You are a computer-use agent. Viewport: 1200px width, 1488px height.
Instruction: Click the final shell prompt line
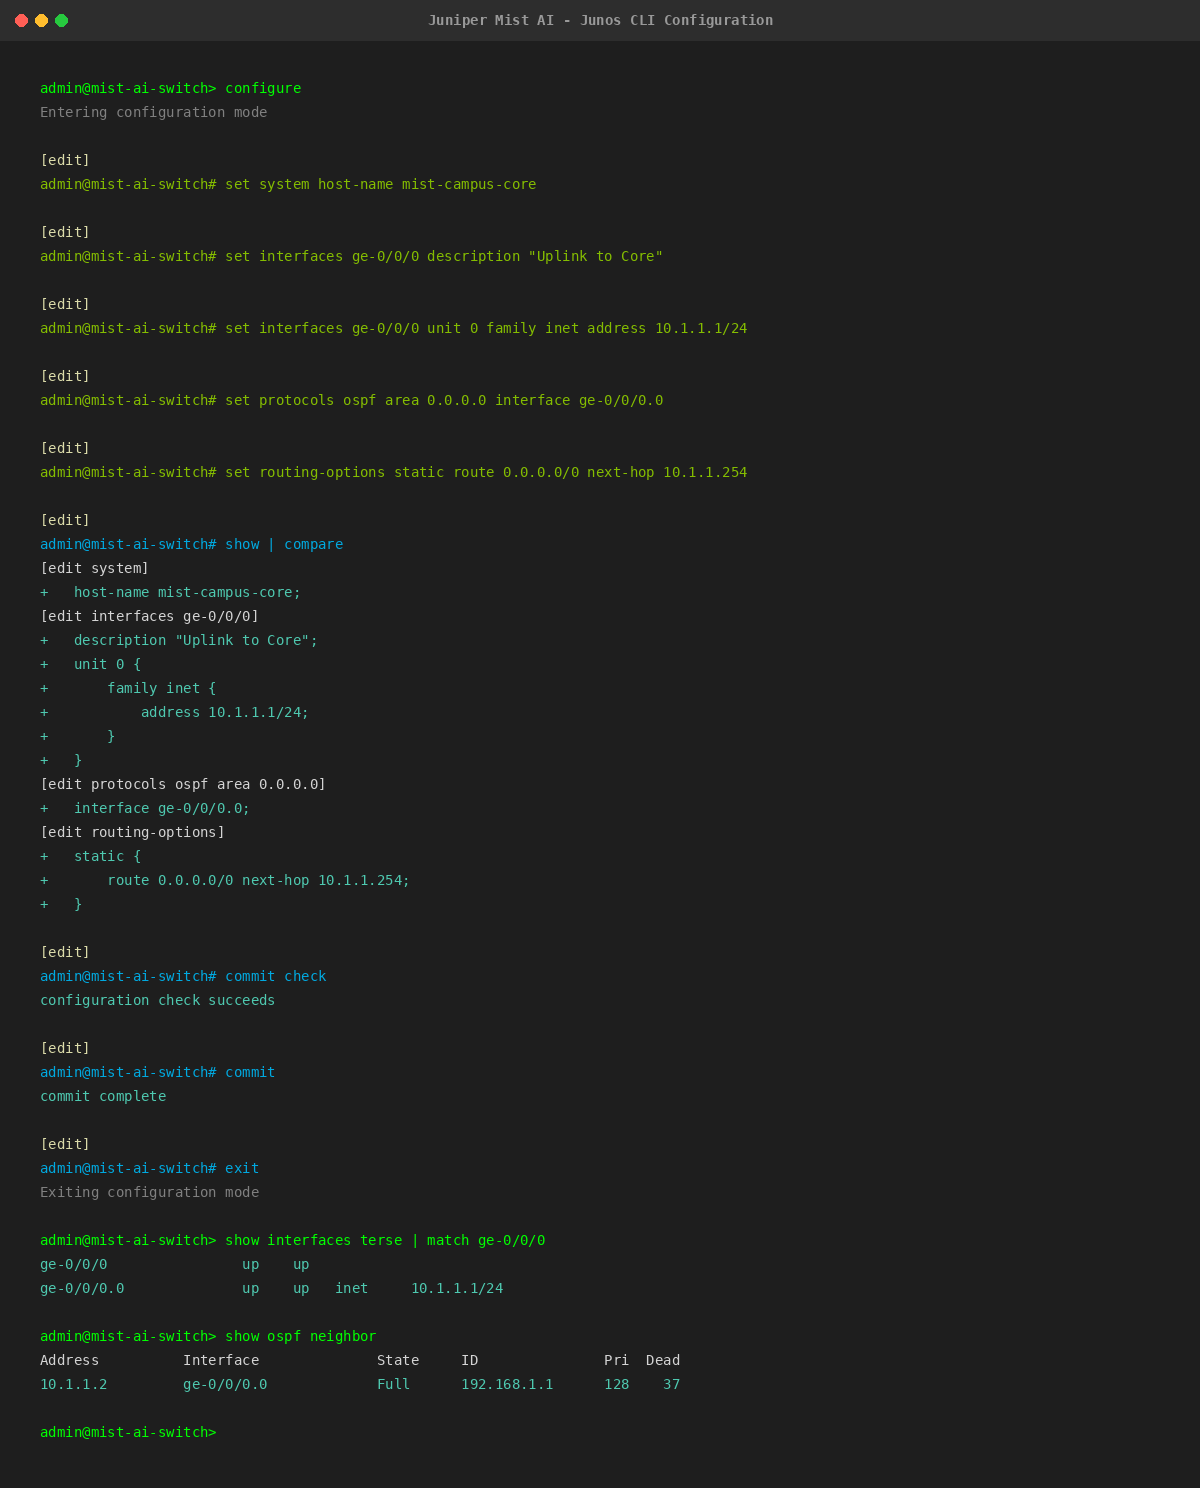pos(128,1432)
